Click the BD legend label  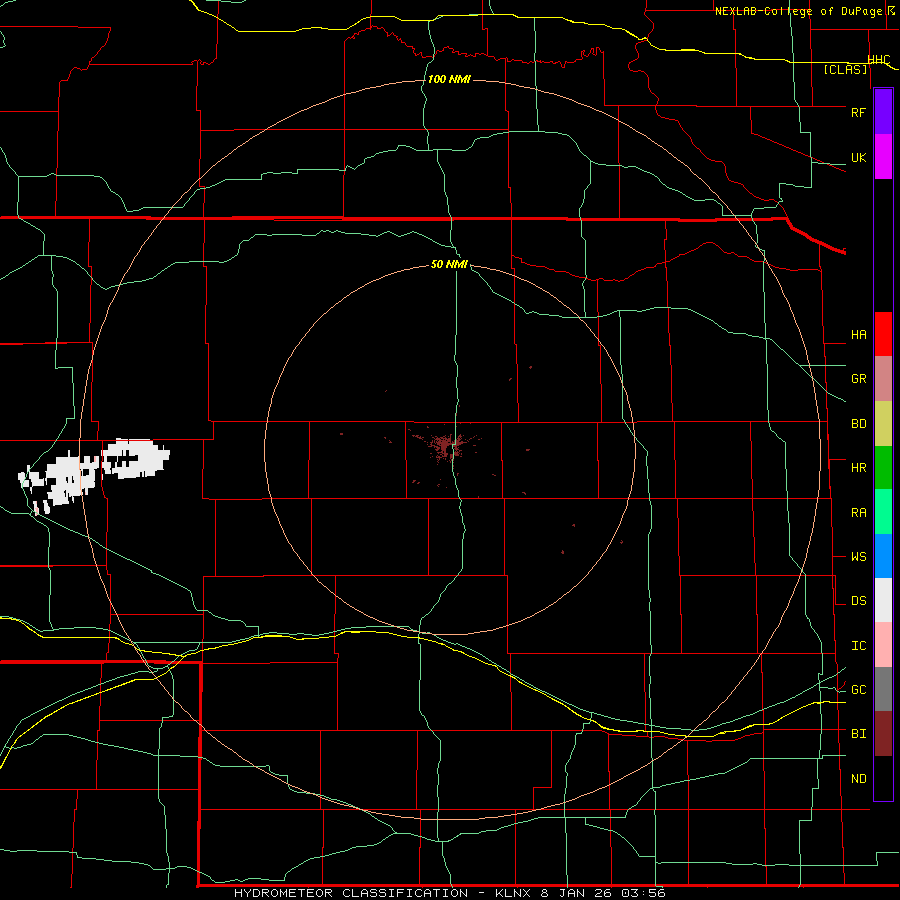(858, 424)
